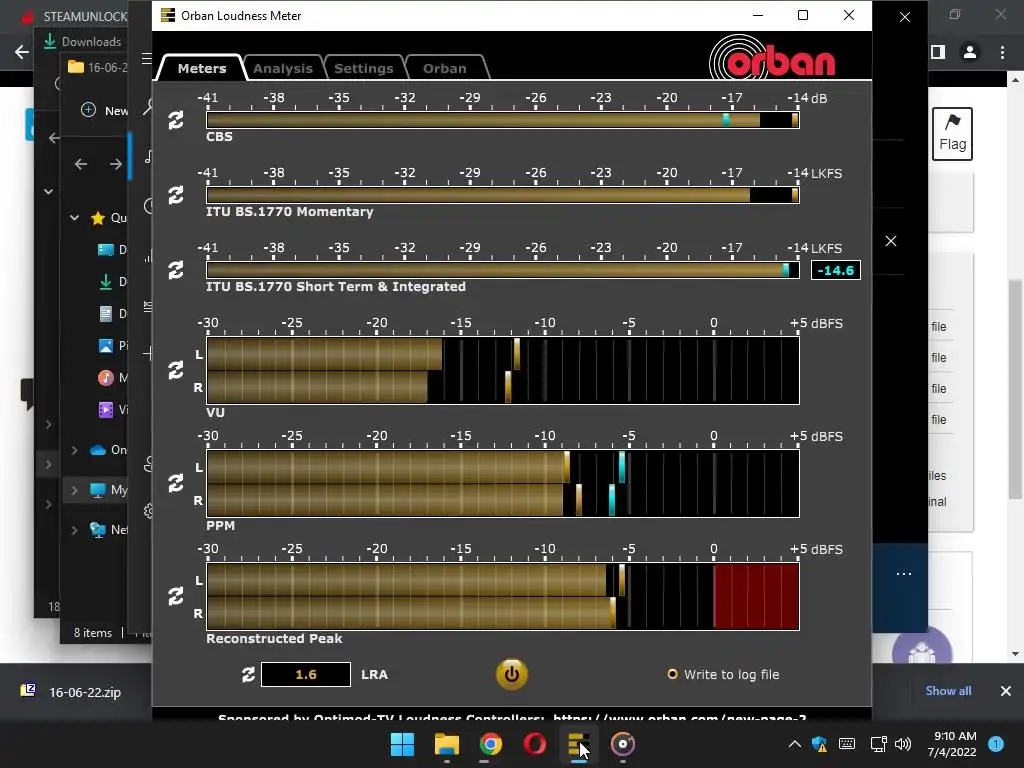Toggle the yellow power button
1024x768 pixels.
(511, 675)
